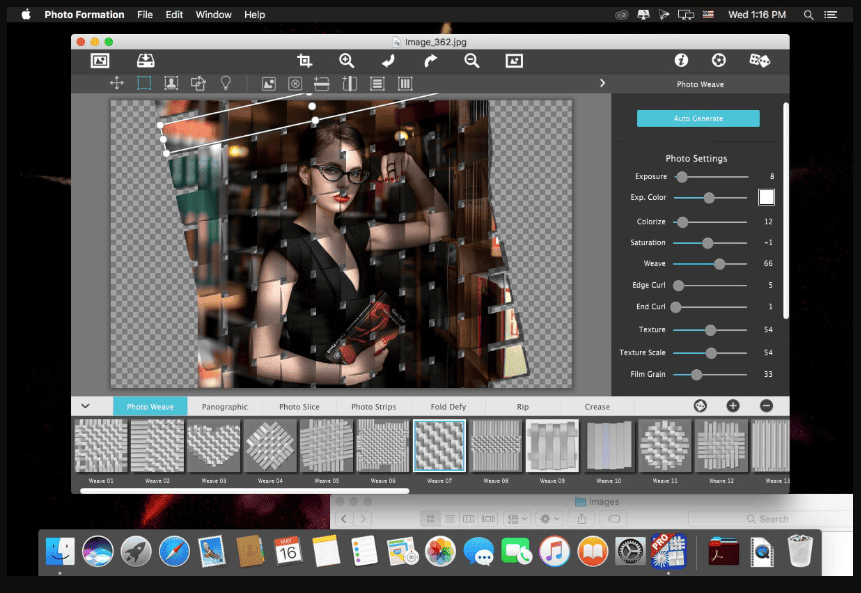Screen dimensions: 861x593
Task: Collapse the presets tray chevron
Action: click(86, 406)
